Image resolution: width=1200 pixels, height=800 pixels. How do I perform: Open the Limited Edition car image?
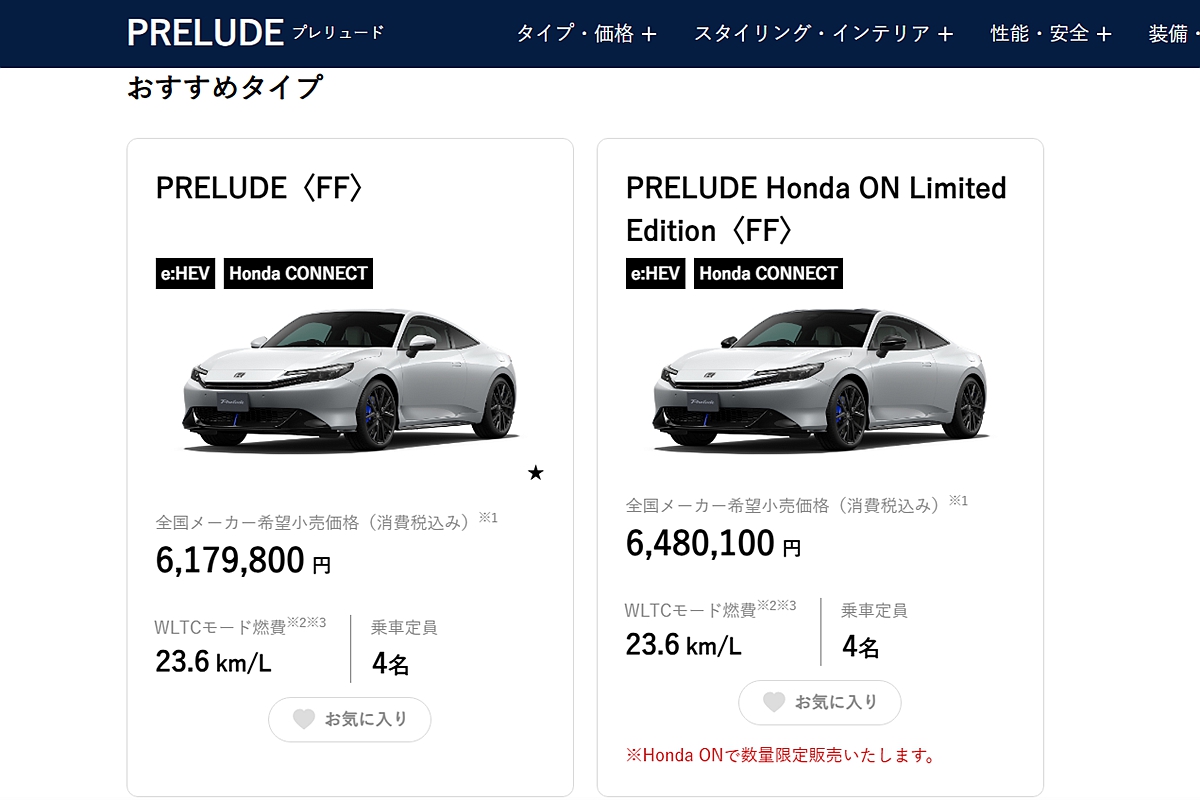tap(820, 380)
